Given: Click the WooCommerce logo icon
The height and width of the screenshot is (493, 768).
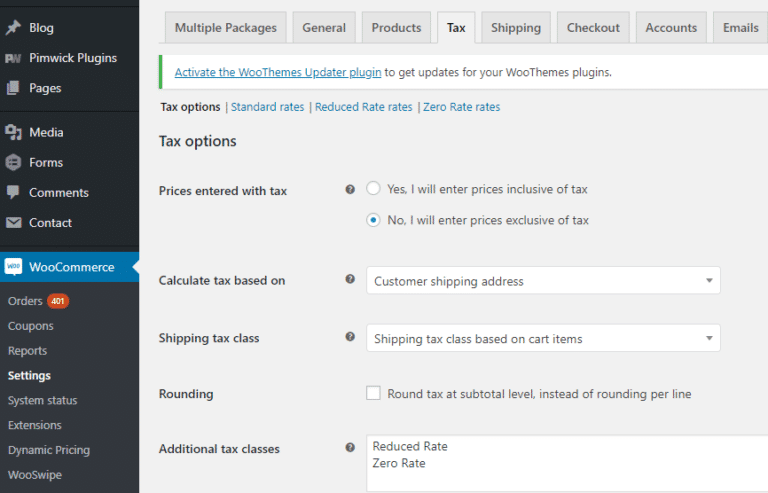Looking at the screenshot, I should tap(13, 267).
